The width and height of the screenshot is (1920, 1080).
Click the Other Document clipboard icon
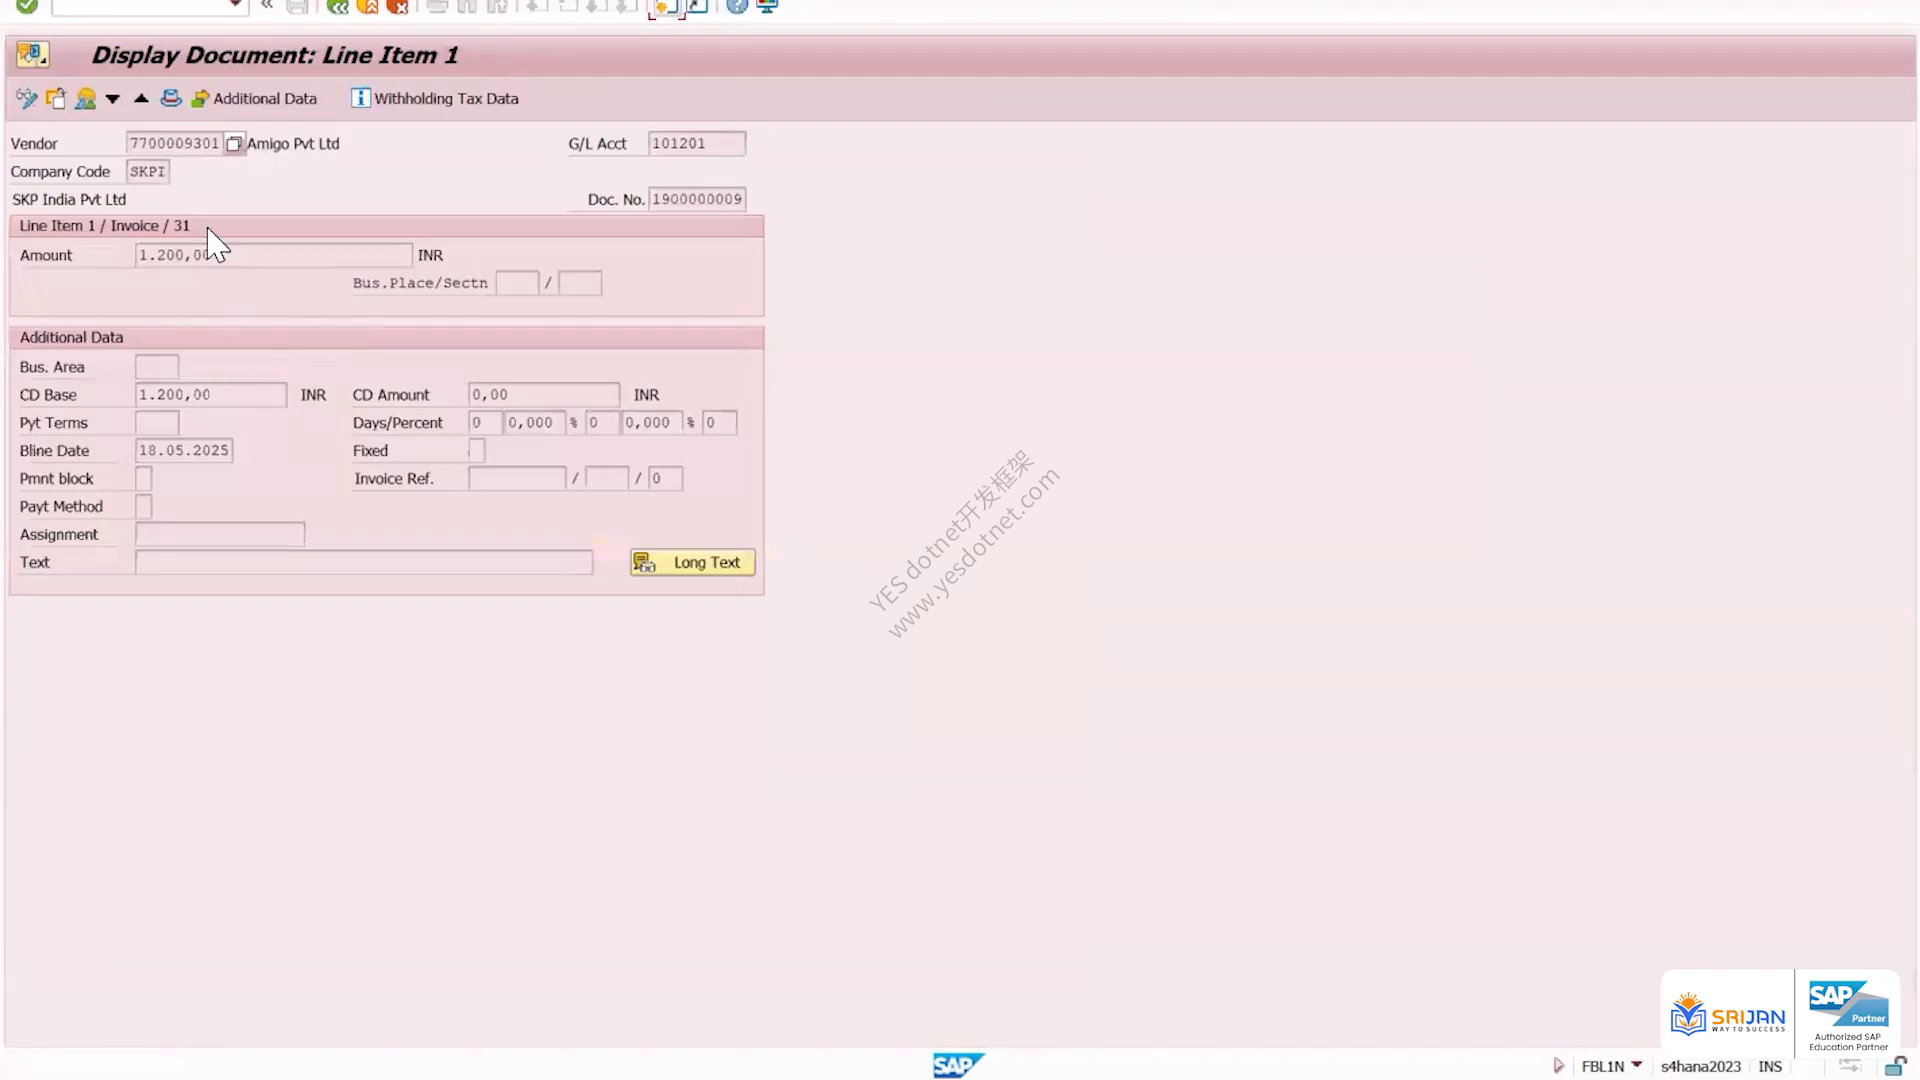click(x=56, y=98)
